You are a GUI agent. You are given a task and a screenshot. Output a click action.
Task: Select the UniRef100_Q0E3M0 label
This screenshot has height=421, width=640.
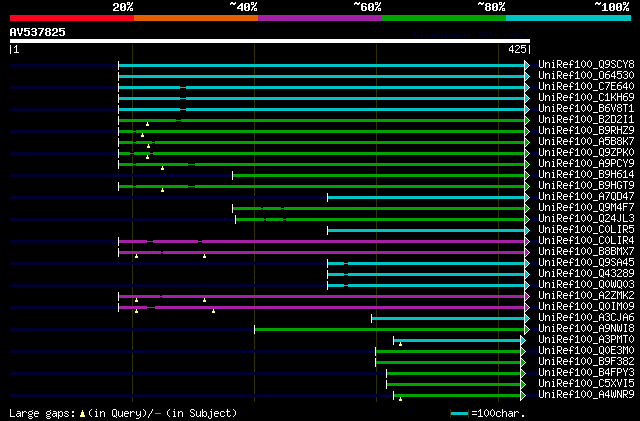[x=586, y=351]
